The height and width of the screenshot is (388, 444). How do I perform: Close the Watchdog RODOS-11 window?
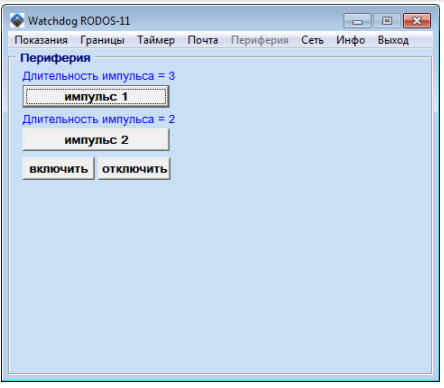[x=417, y=21]
